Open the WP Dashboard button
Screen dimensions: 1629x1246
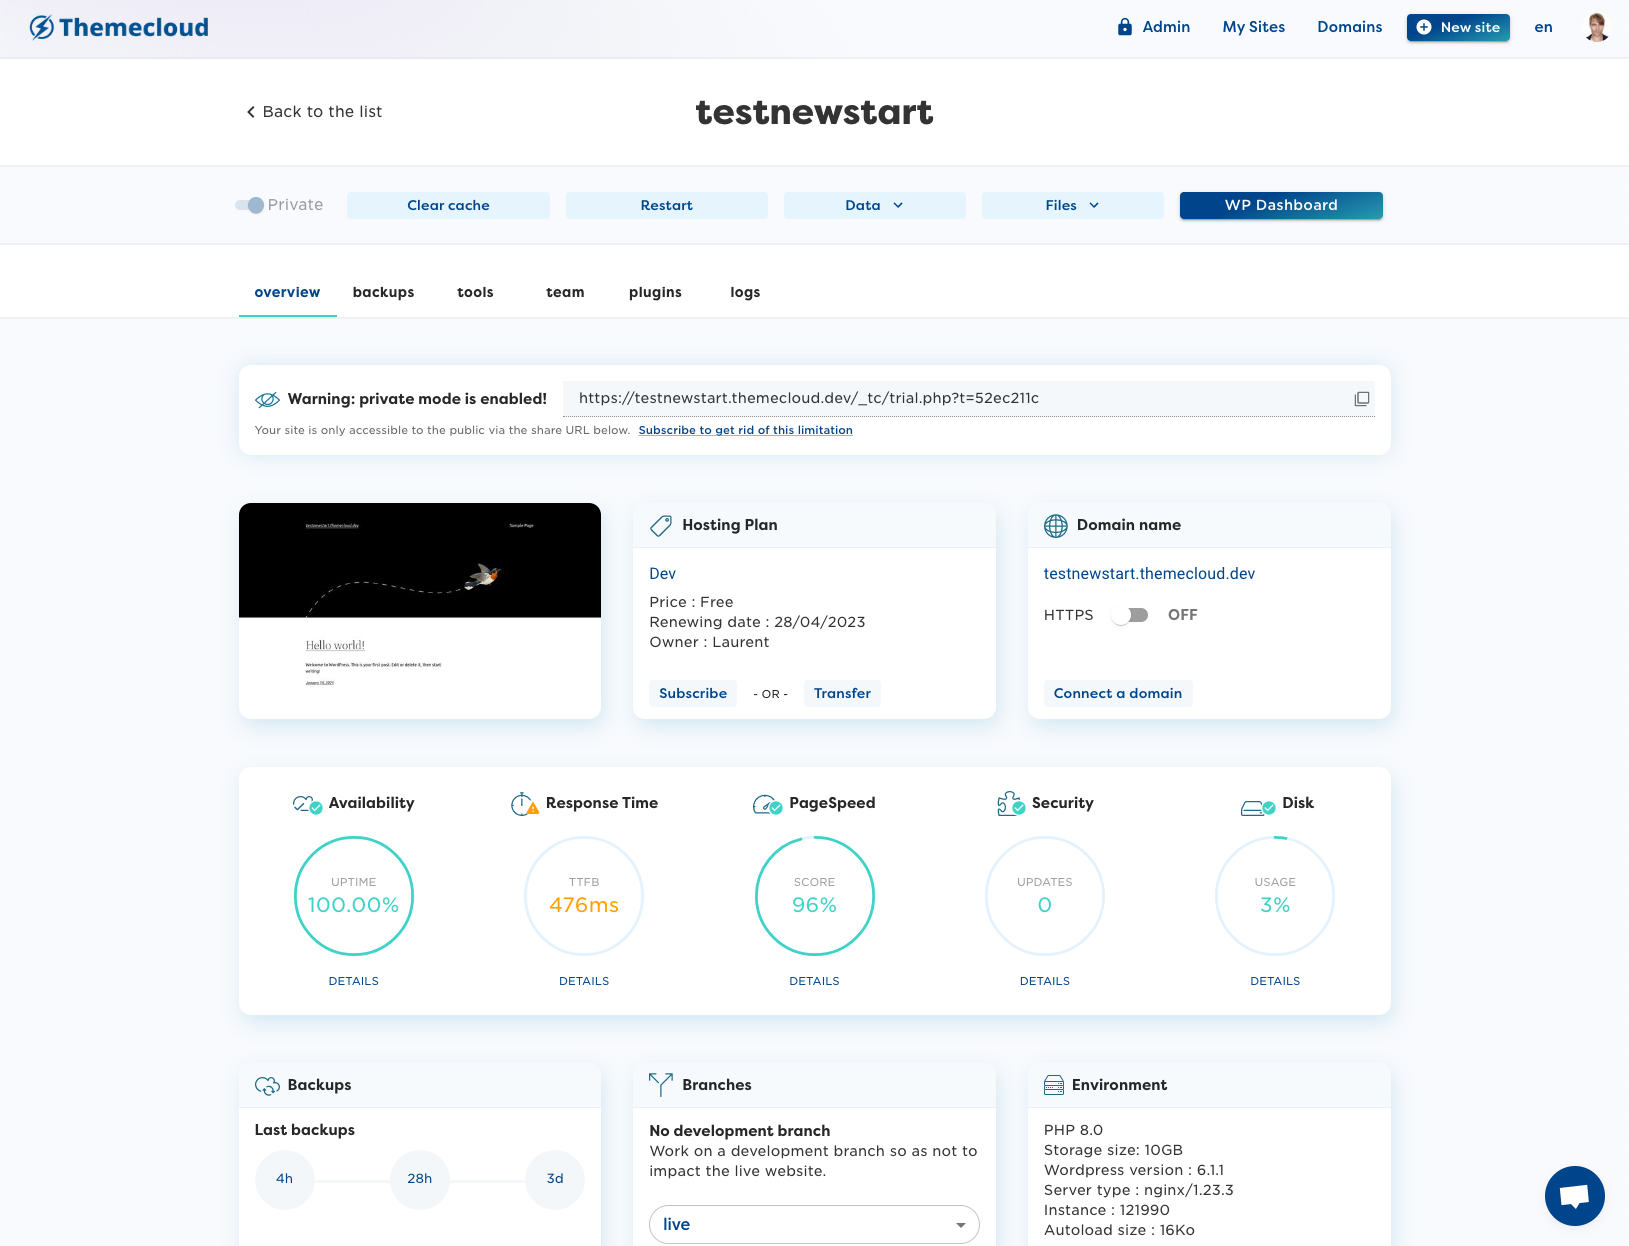1281,205
